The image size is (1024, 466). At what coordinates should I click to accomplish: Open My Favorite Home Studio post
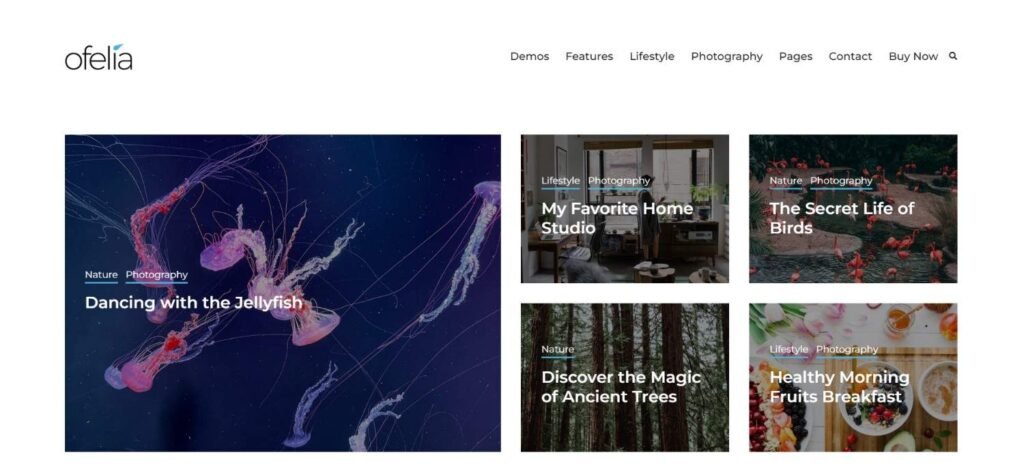[617, 218]
